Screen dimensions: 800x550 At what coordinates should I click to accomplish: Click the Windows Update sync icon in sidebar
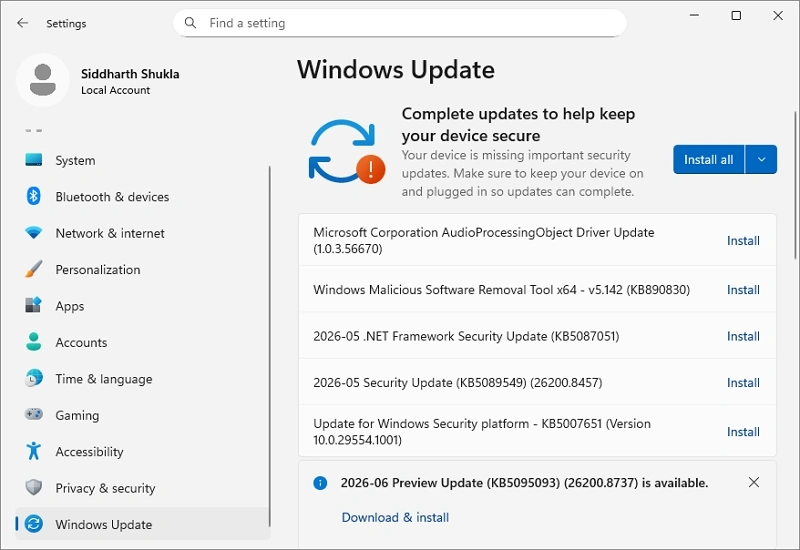pyautogui.click(x=34, y=523)
